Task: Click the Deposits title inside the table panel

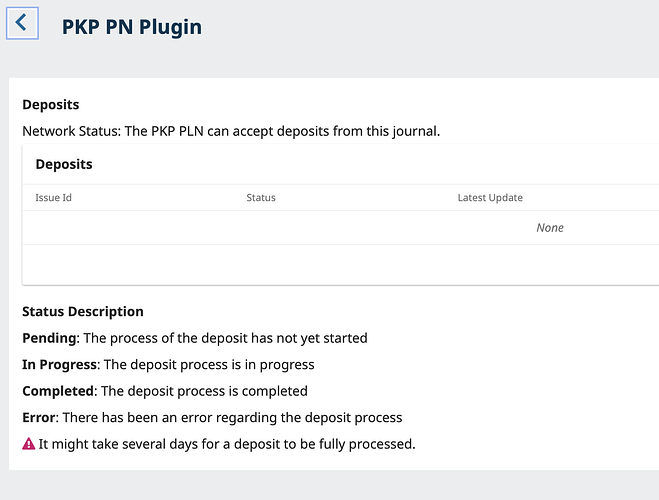Action: tap(64, 164)
